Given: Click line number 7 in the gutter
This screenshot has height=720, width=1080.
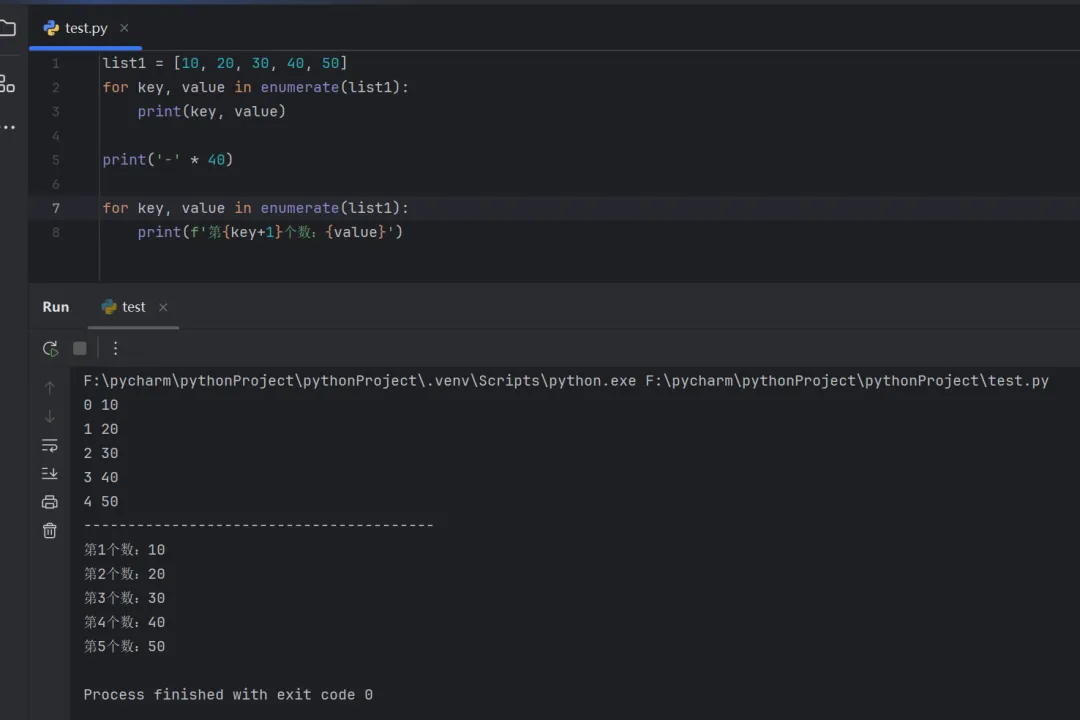Looking at the screenshot, I should 56,208.
